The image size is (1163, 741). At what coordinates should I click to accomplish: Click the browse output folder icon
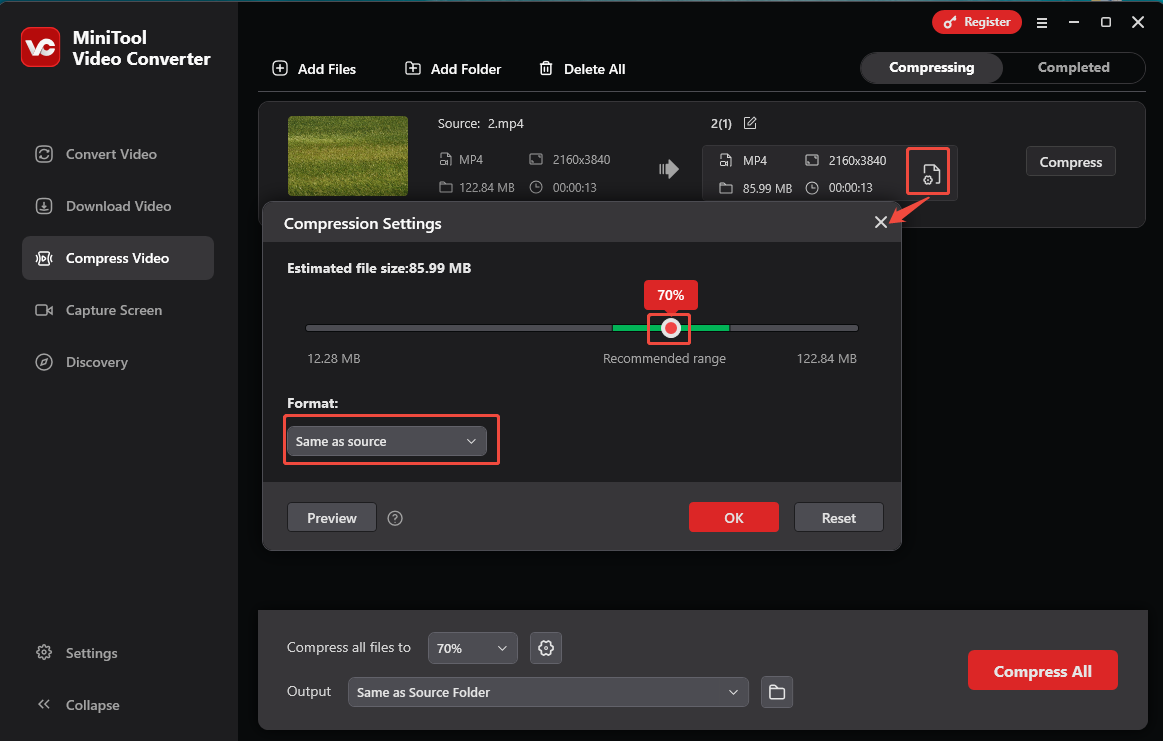777,692
